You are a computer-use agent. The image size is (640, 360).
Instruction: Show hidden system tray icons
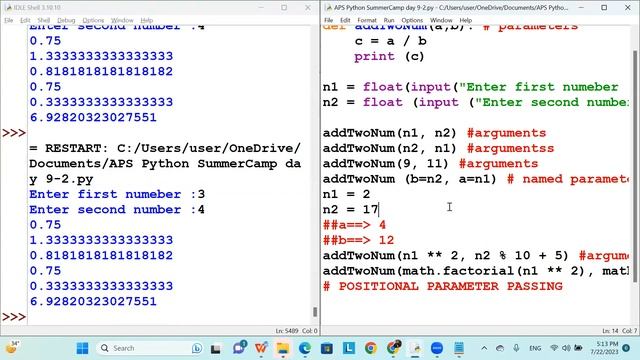pos(484,348)
